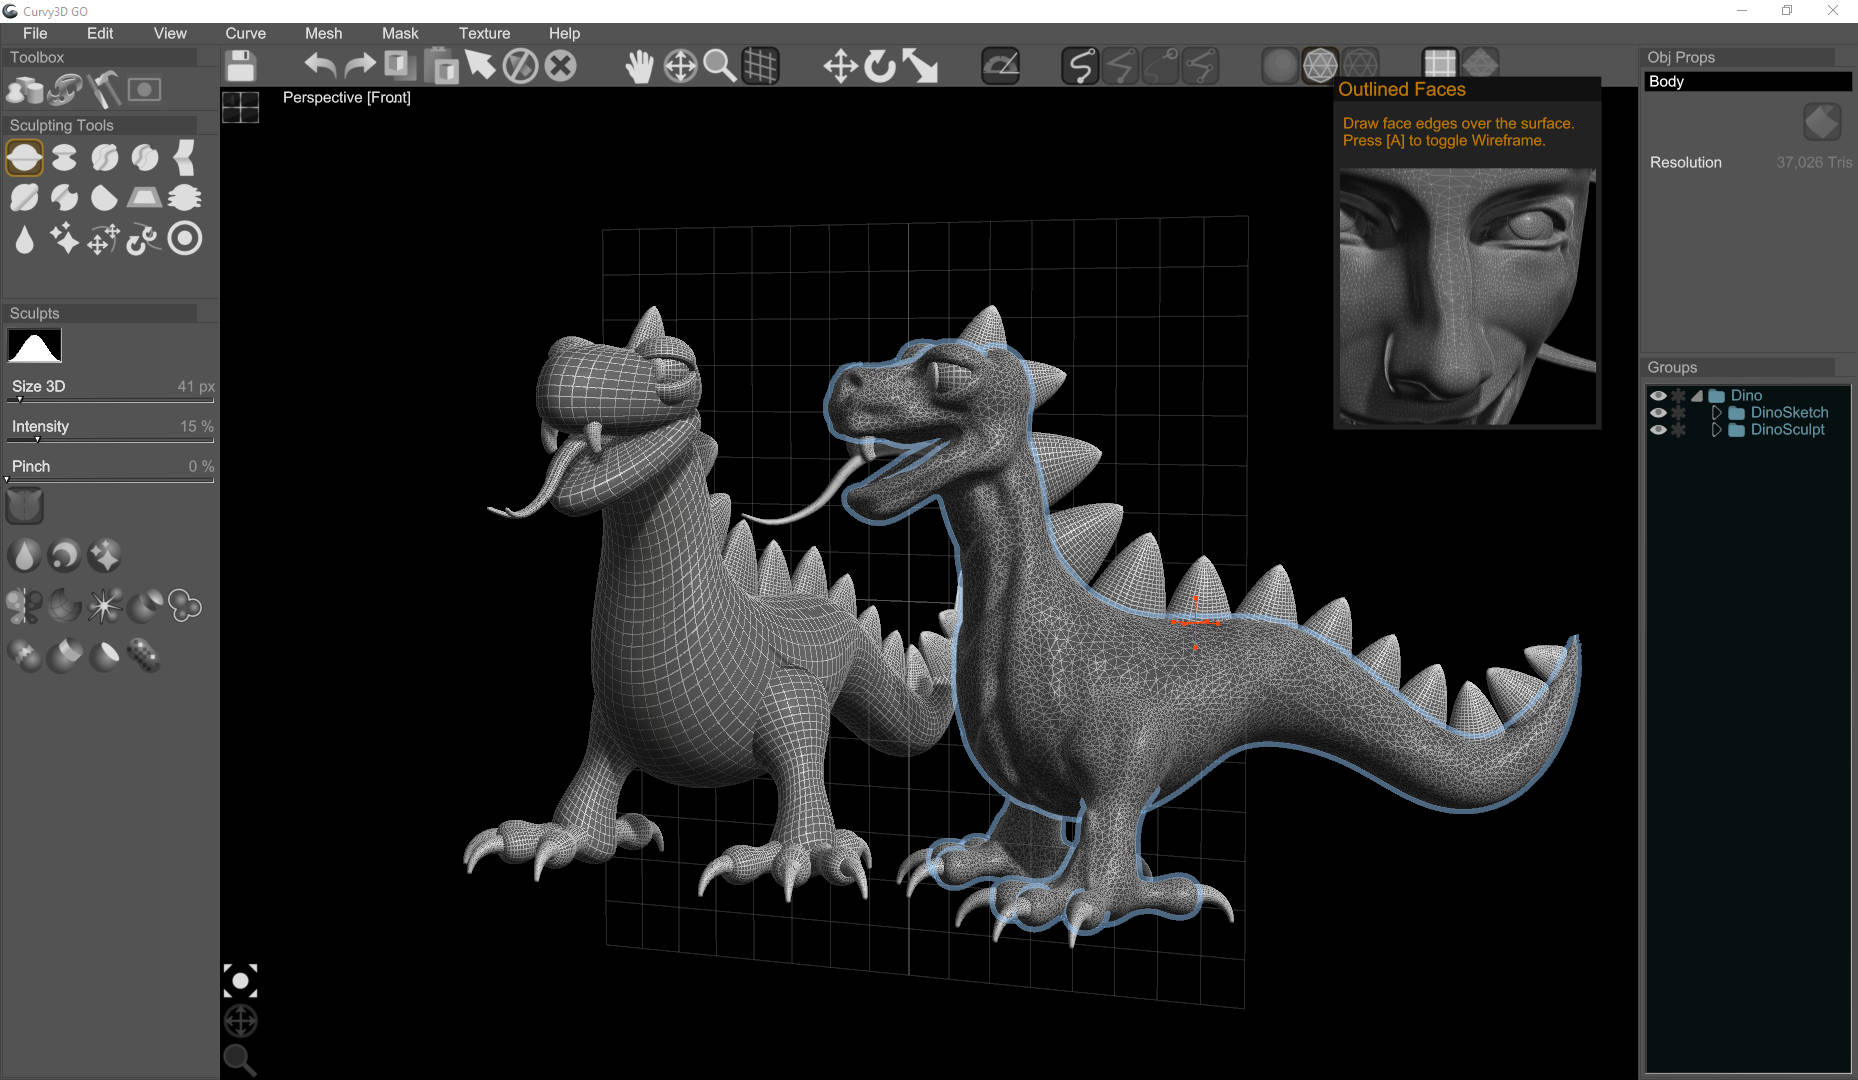Click the Perspective [Front] view label

(x=346, y=97)
